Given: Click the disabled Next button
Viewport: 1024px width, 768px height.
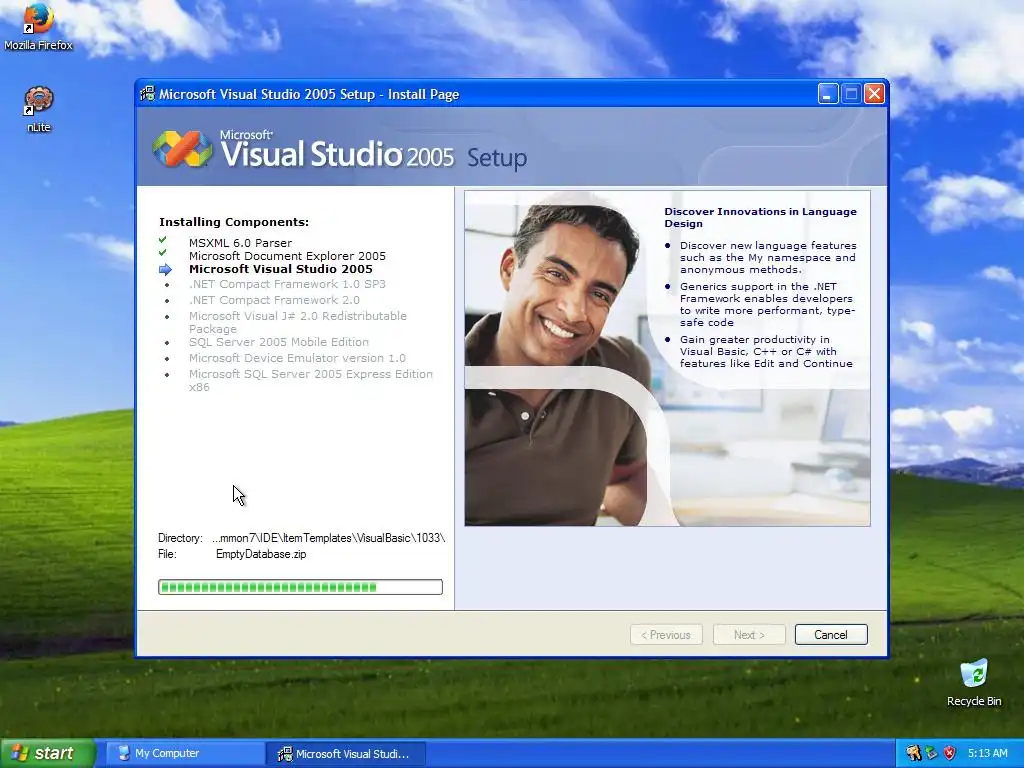Looking at the screenshot, I should 749,635.
